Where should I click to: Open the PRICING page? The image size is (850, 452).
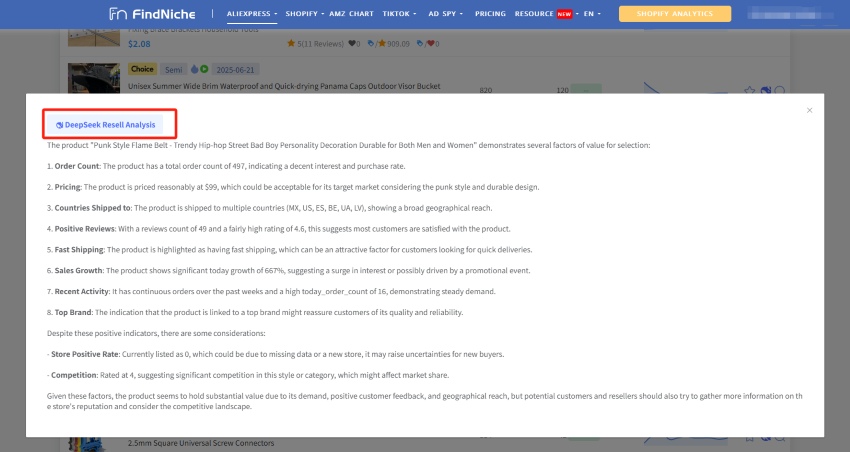tap(490, 14)
